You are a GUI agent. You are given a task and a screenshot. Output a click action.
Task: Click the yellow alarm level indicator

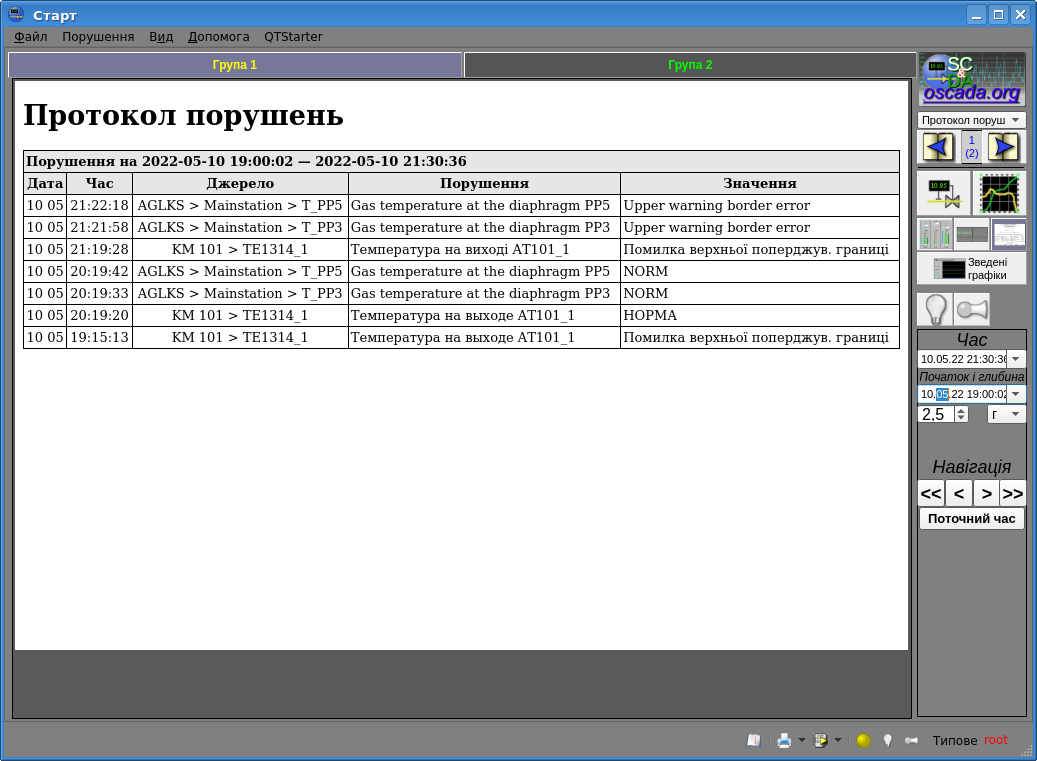point(863,740)
